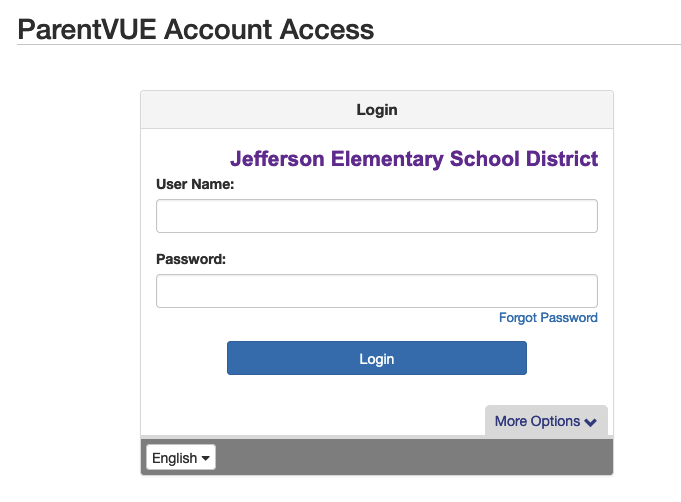This screenshot has width=681, height=502.
Task: Click the word ParentVUE in the title
Action: [86, 30]
